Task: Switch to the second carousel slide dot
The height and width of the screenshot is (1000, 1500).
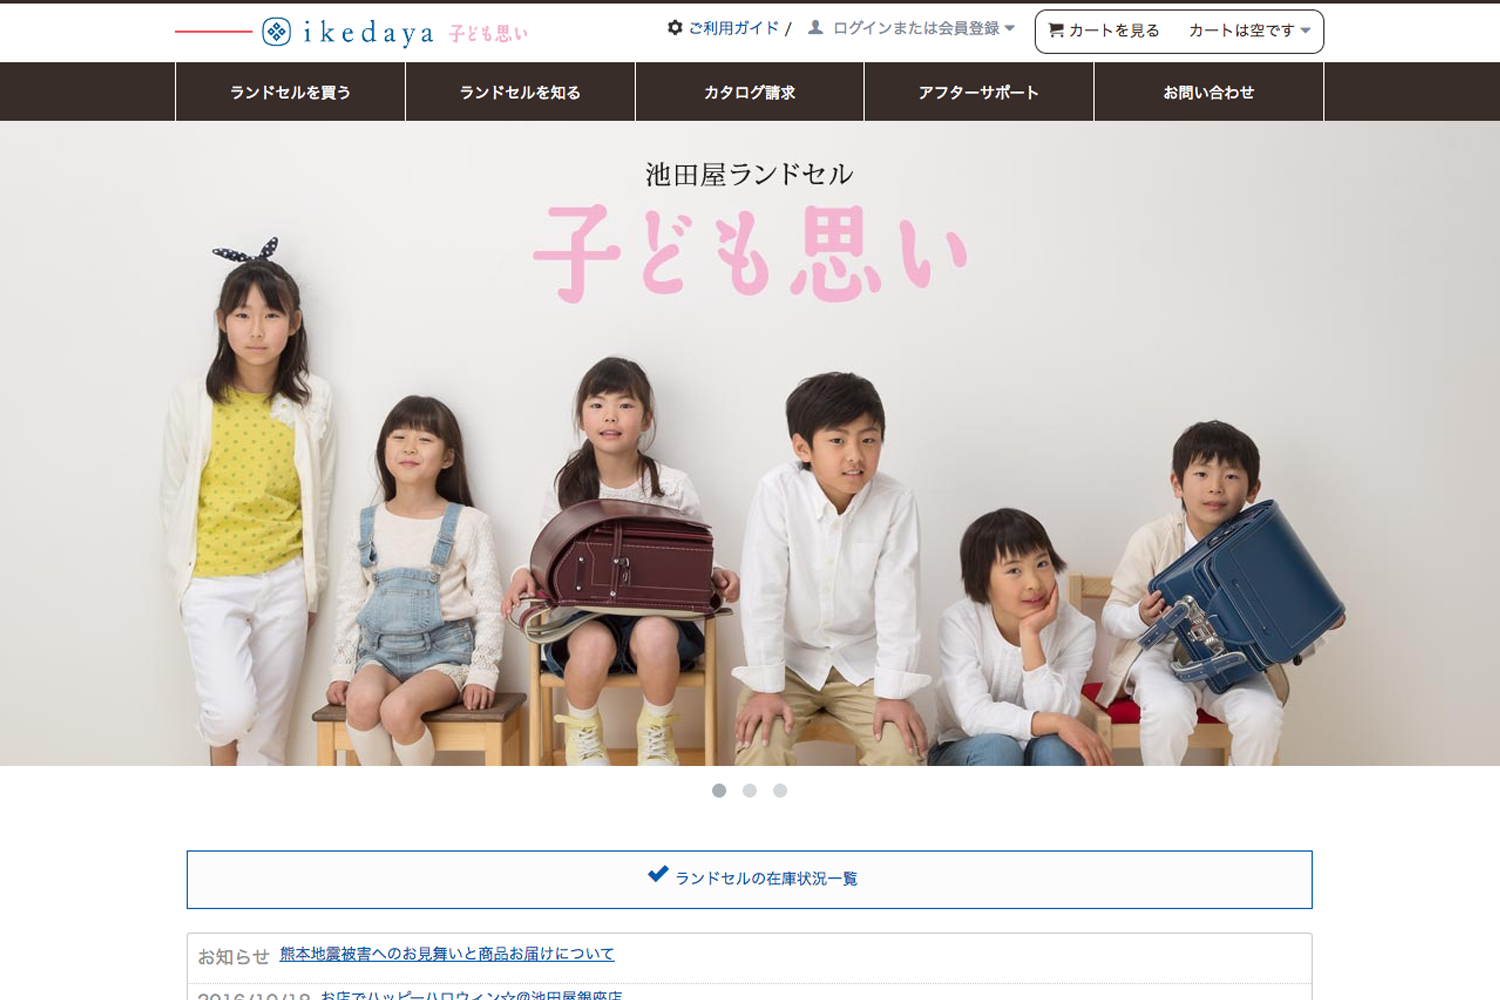Action: click(x=749, y=791)
